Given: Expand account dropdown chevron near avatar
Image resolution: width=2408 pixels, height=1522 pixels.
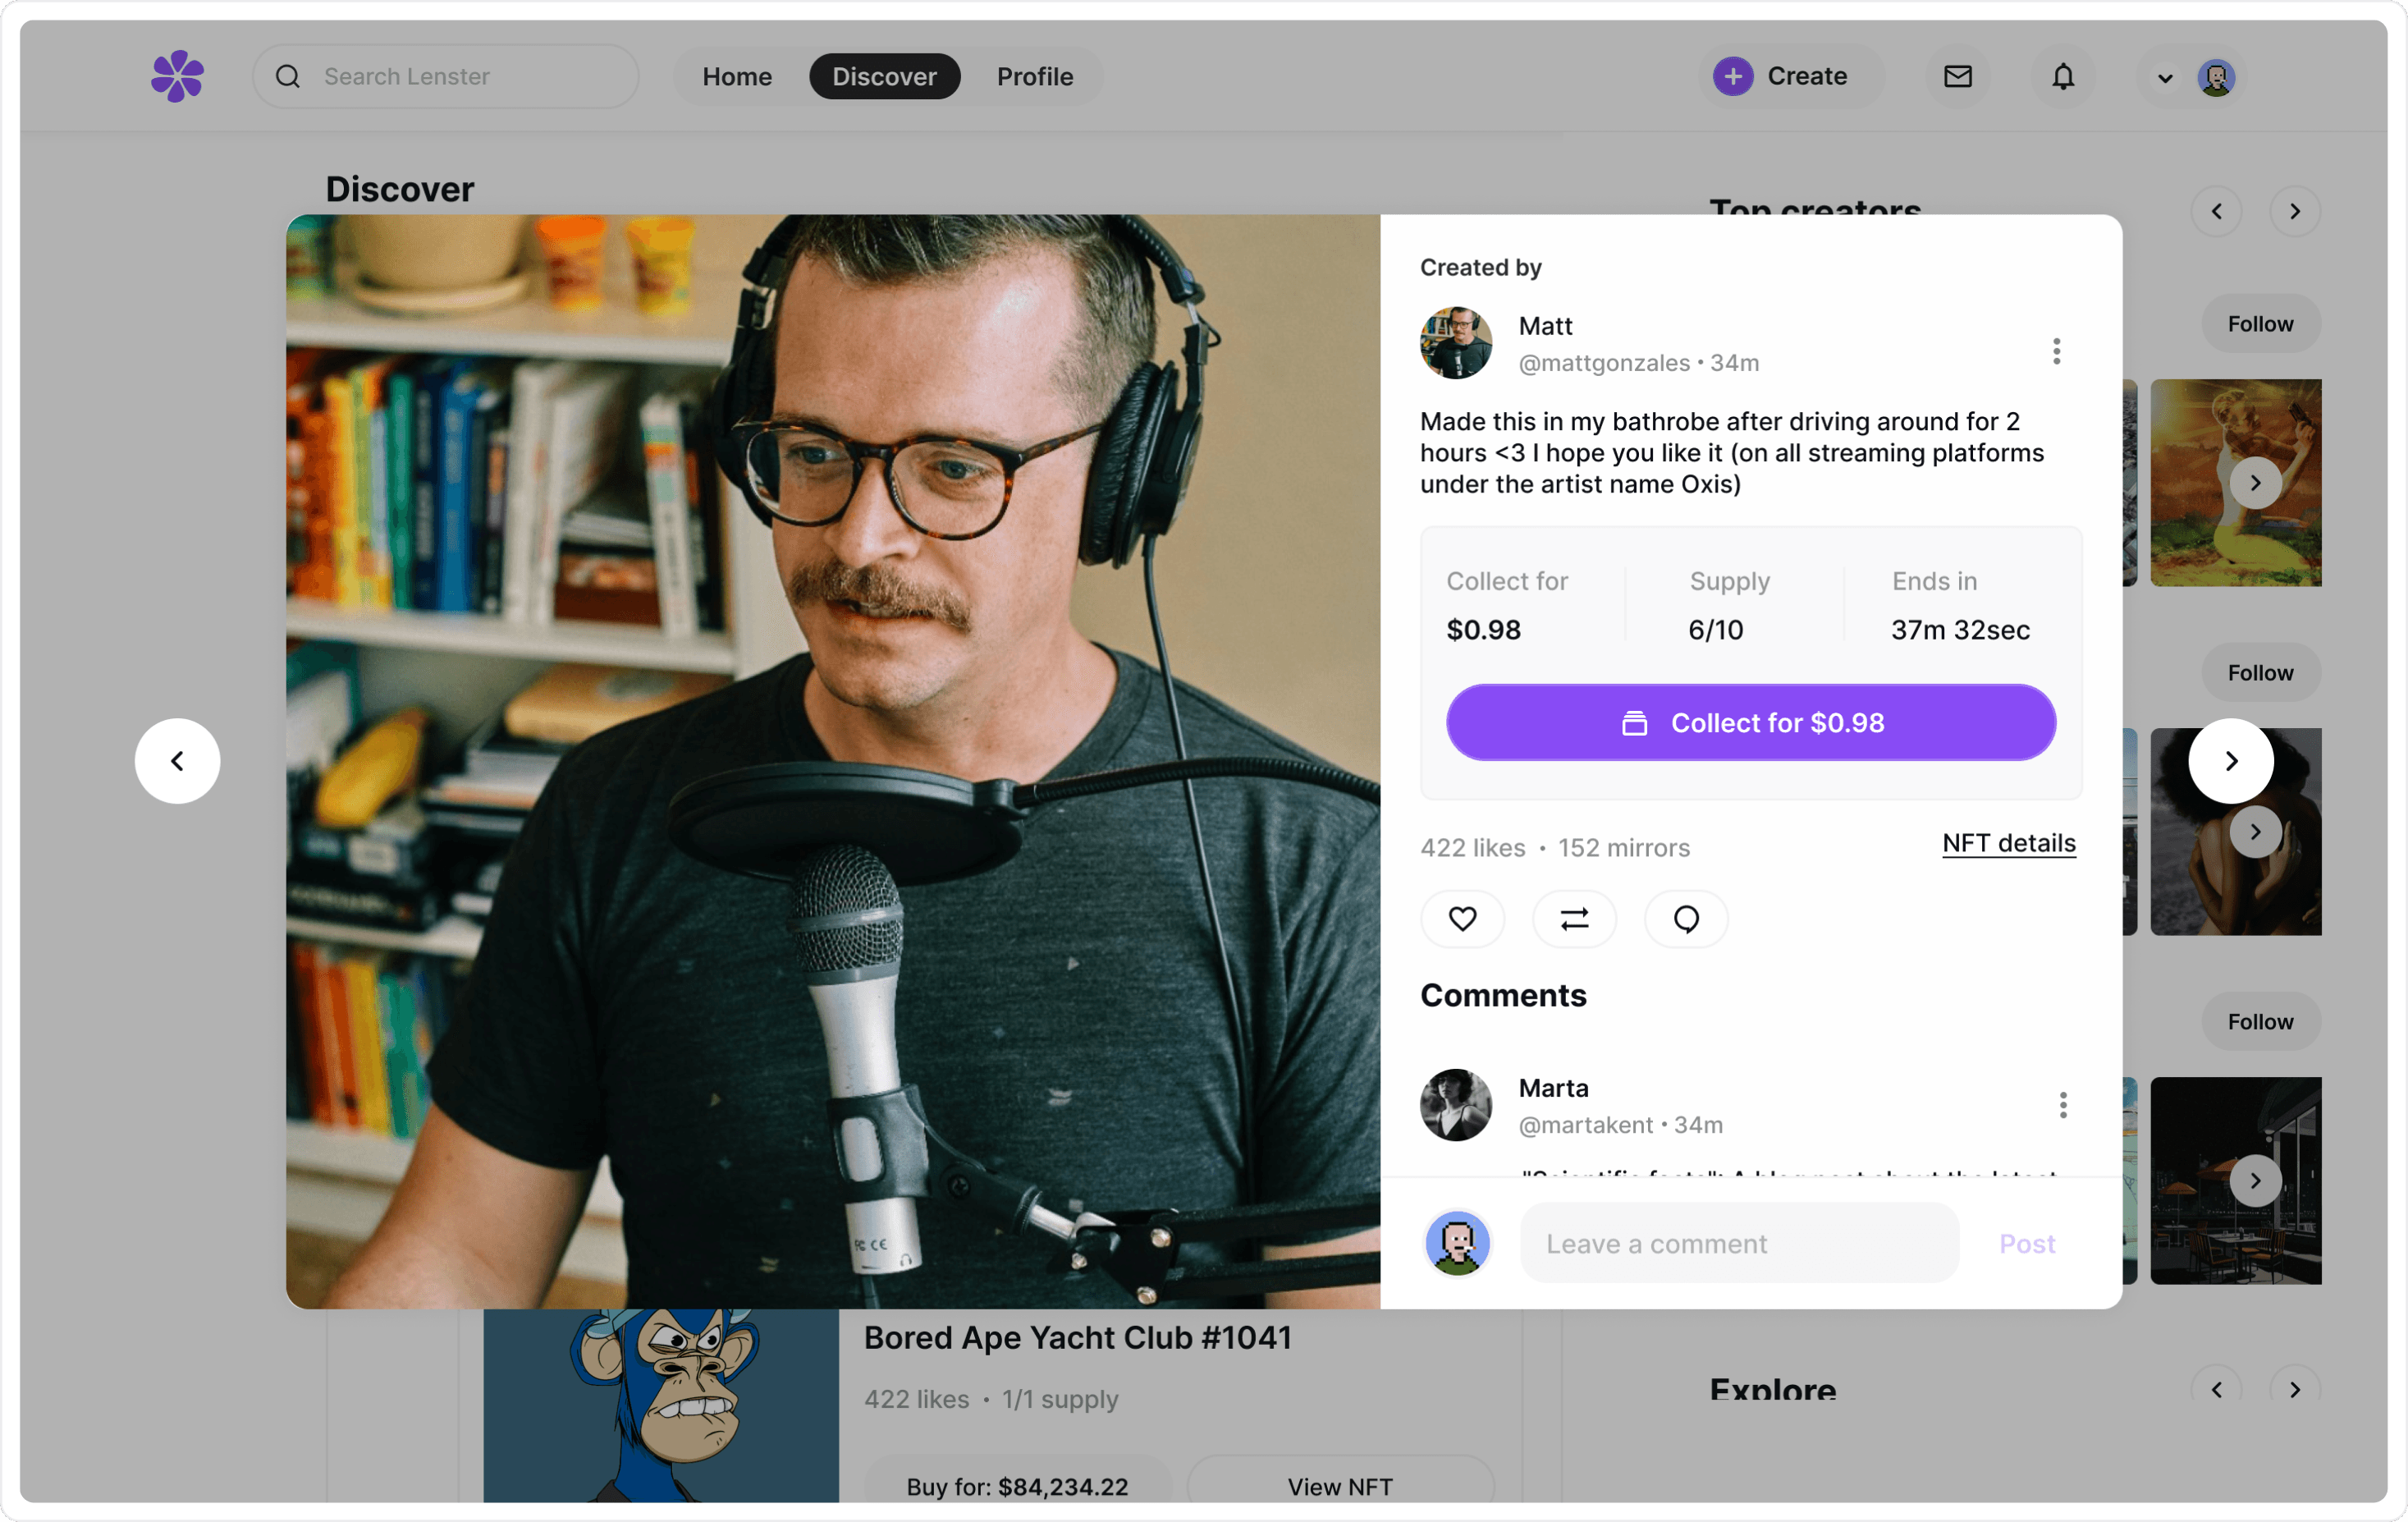Looking at the screenshot, I should (2165, 78).
